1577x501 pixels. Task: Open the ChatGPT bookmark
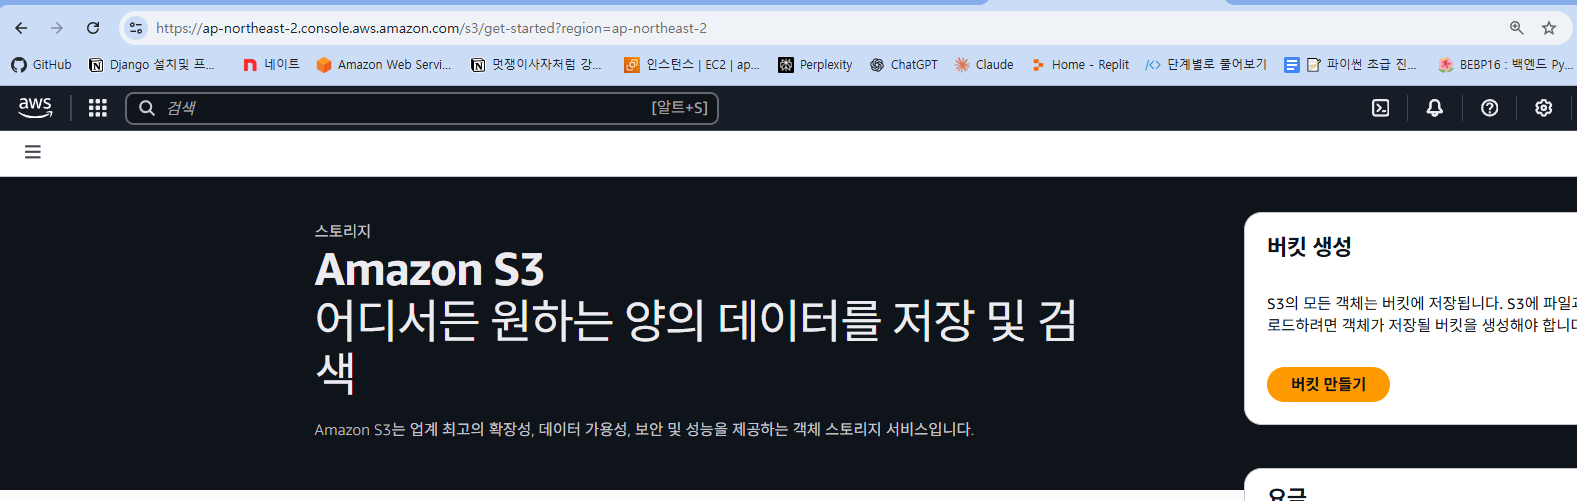904,64
